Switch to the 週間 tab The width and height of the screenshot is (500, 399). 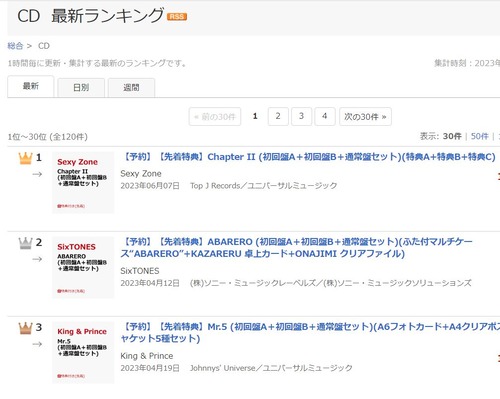(x=131, y=88)
